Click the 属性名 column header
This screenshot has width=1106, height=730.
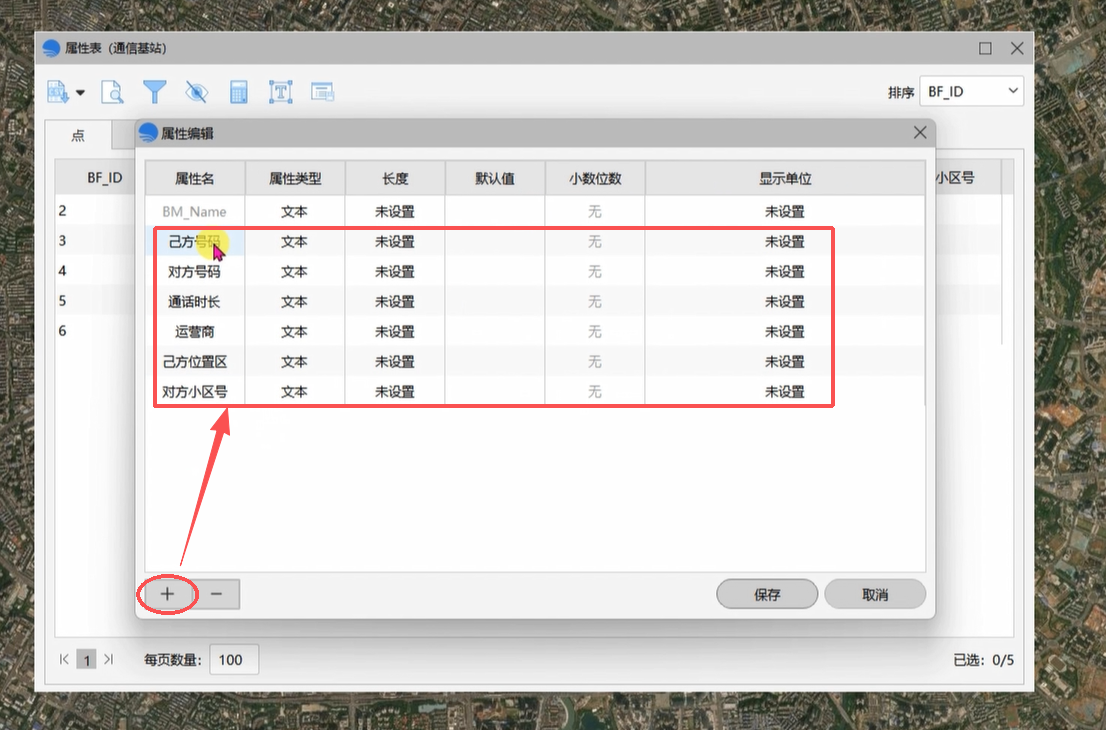(195, 178)
